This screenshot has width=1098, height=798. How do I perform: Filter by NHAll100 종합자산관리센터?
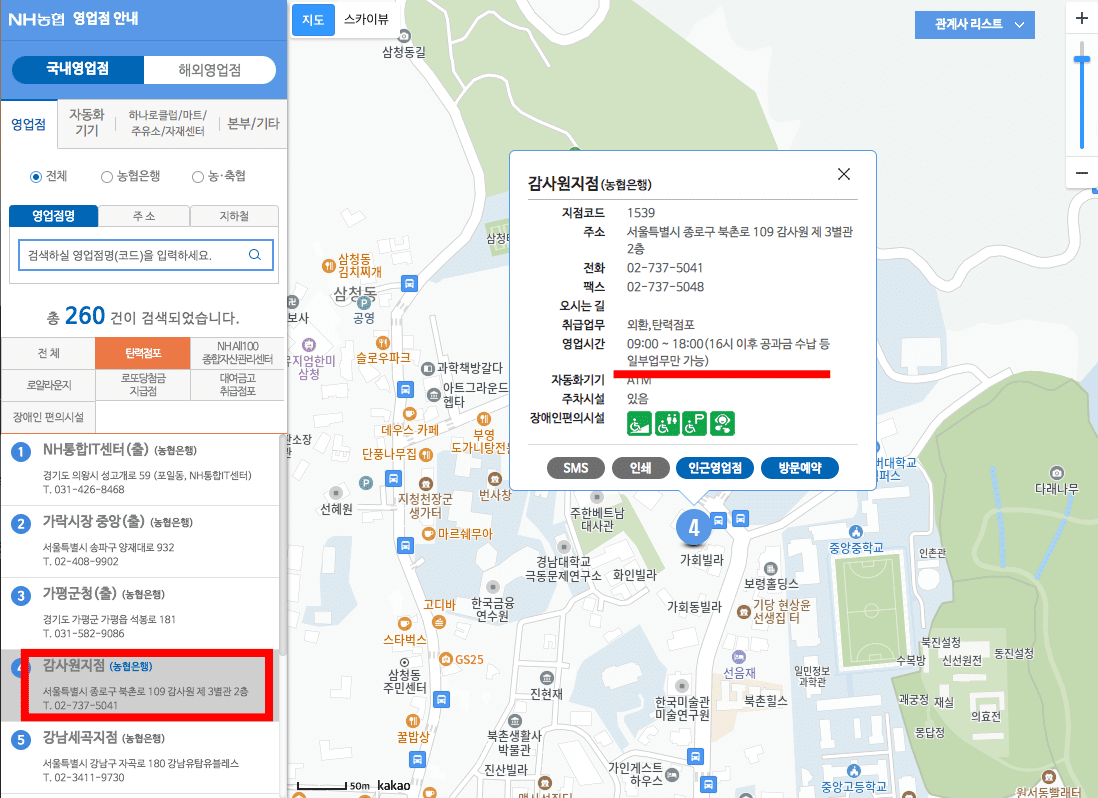237,353
